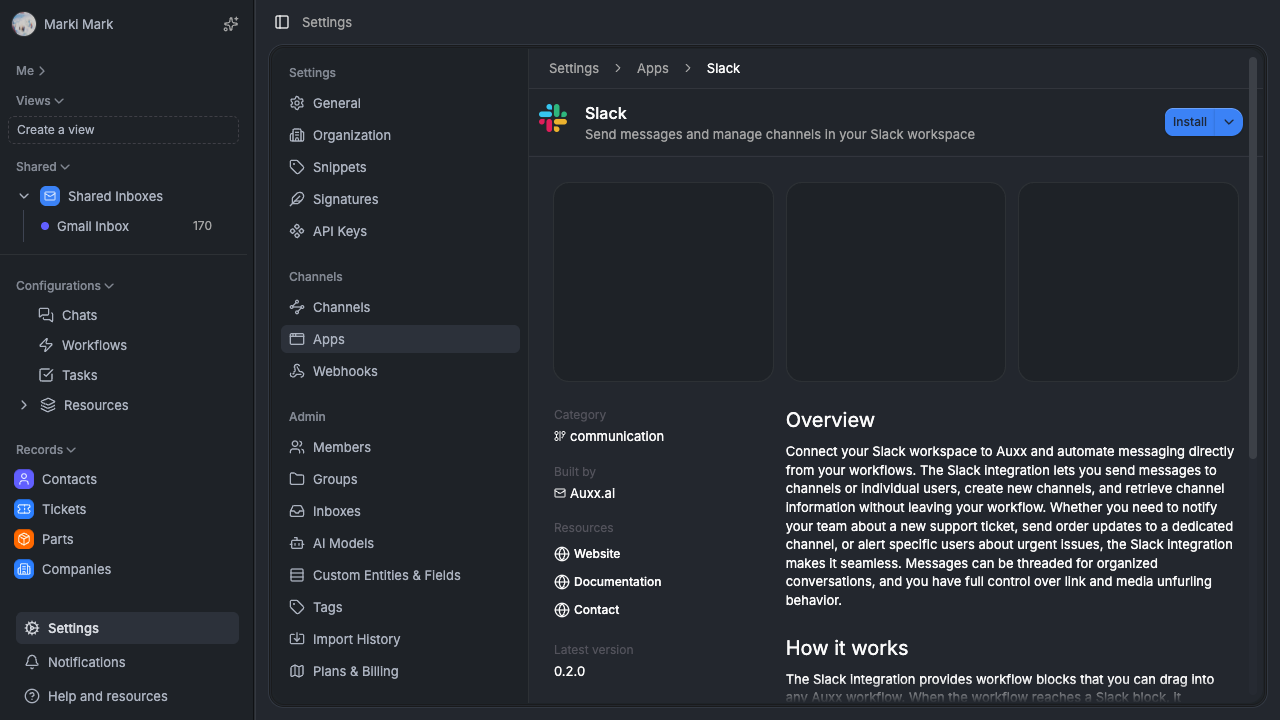Viewport: 1280px width, 720px height.
Task: Click the Shared Inboxes mail icon
Action: pyautogui.click(x=50, y=196)
